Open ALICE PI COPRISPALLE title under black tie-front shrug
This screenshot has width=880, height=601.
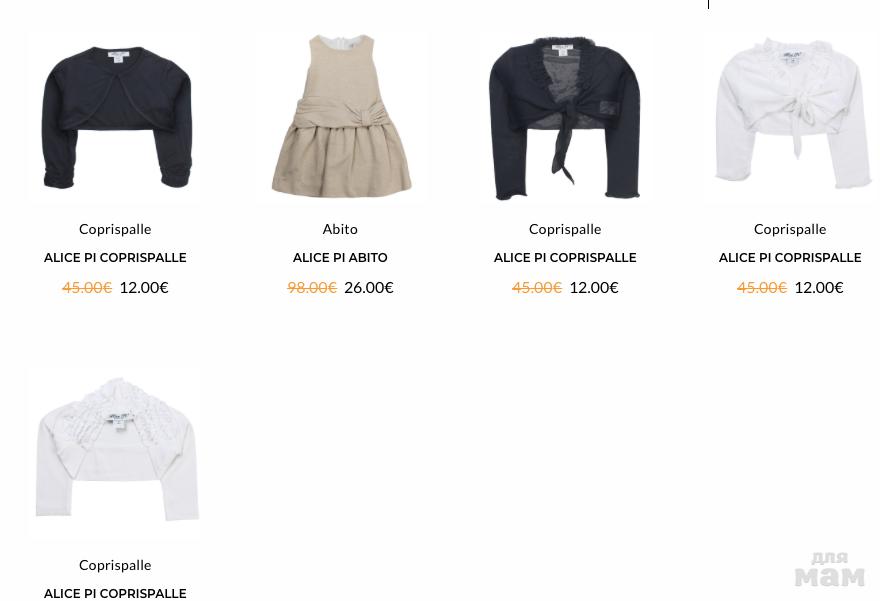tap(565, 258)
